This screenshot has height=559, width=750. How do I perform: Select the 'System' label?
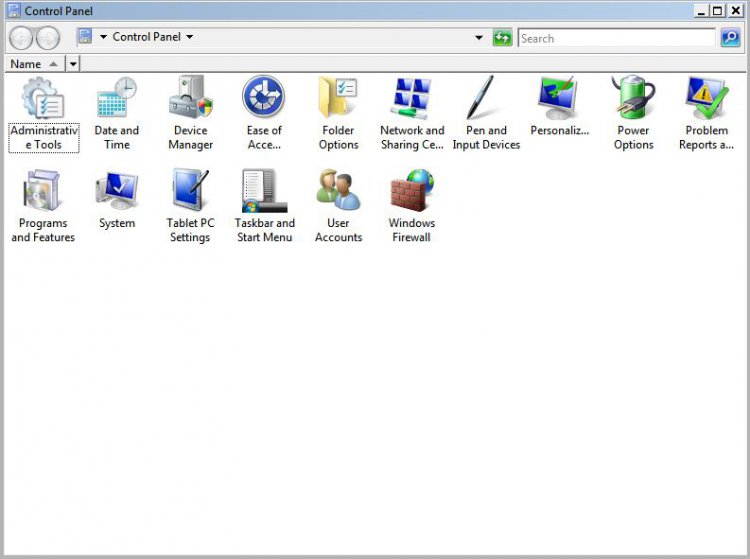(x=117, y=223)
